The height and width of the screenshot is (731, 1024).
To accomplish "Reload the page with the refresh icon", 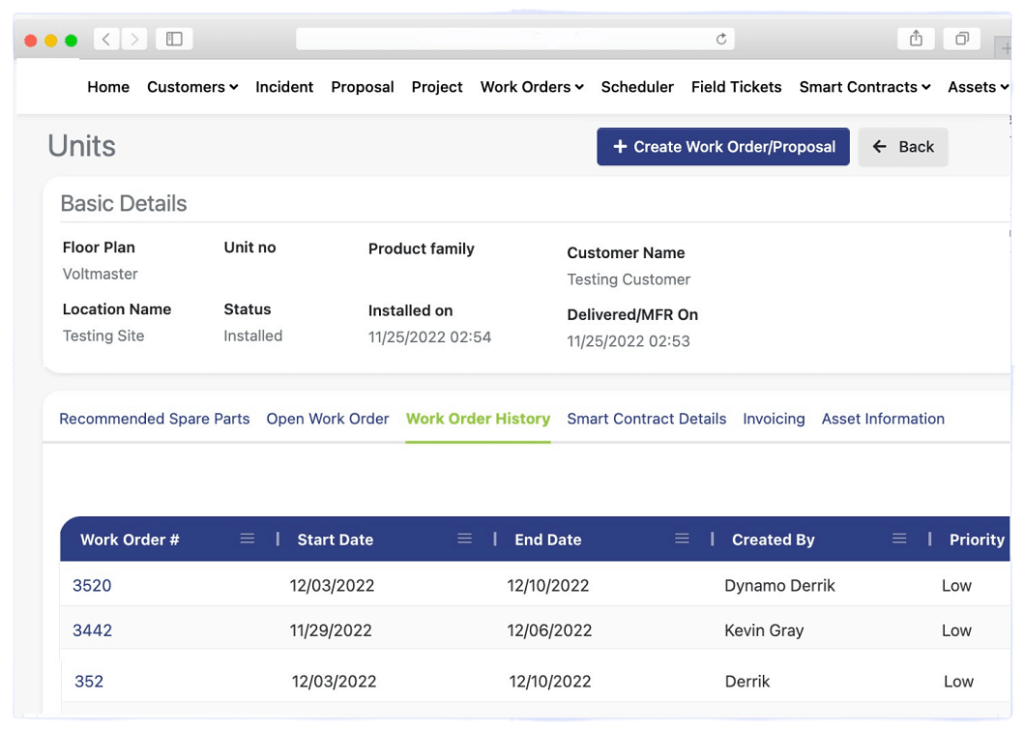I will pyautogui.click(x=722, y=39).
